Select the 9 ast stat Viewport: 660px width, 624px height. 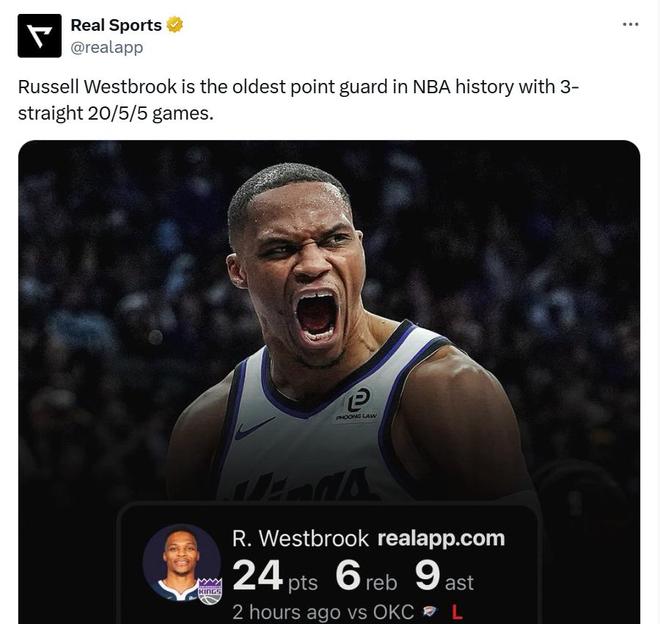tap(444, 576)
